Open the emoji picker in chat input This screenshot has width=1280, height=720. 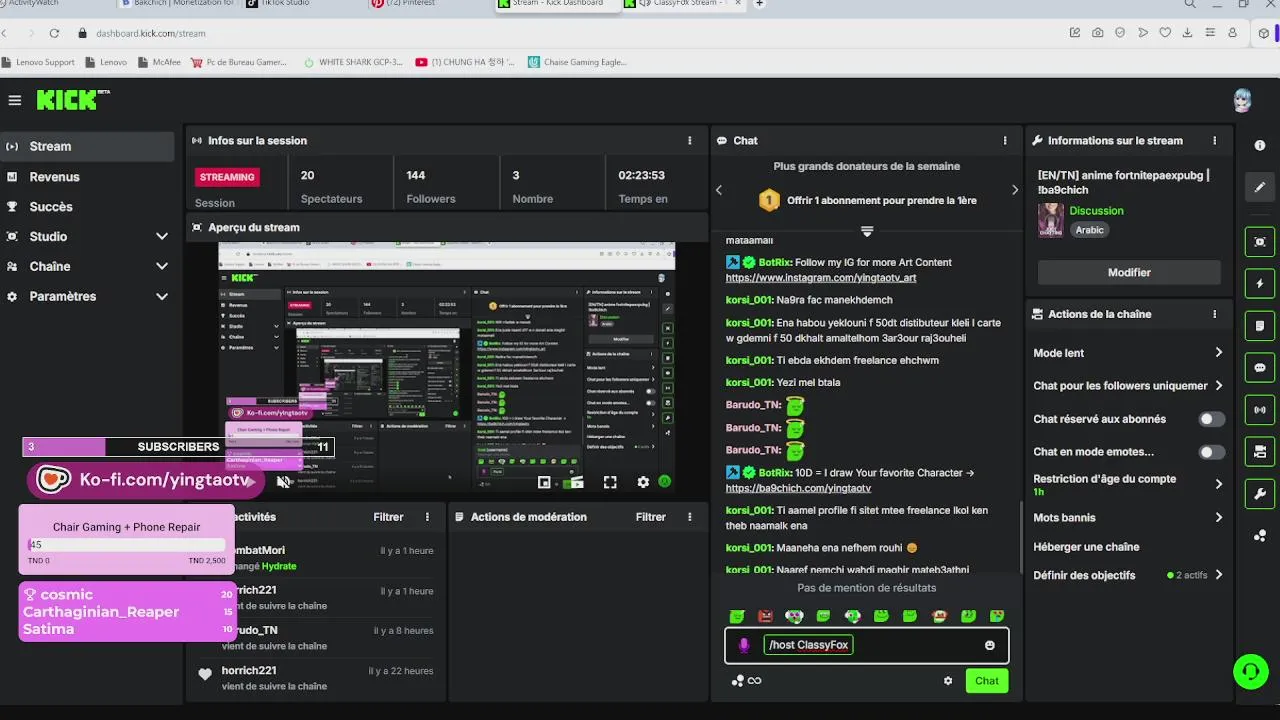click(990, 645)
